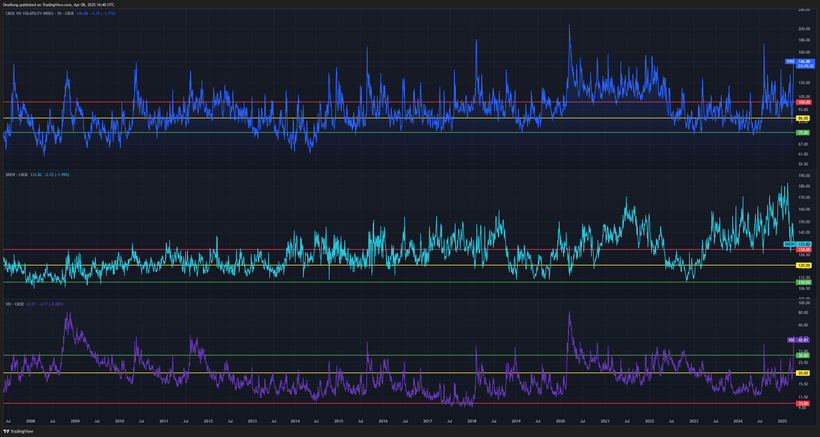Click the green 75.00 price label on VVIX pane
820x437 pixels.
coord(802,133)
